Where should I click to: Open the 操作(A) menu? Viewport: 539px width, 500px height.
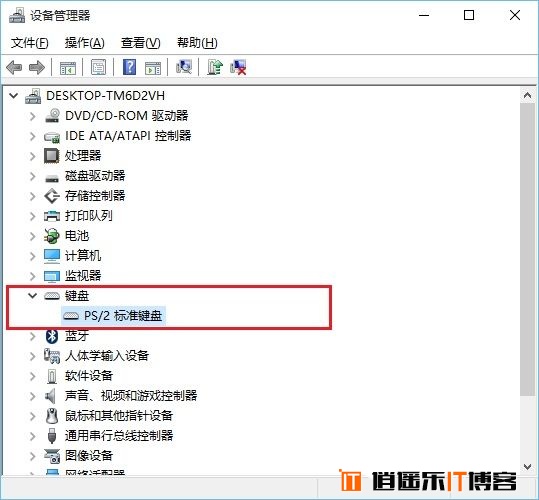(x=85, y=43)
